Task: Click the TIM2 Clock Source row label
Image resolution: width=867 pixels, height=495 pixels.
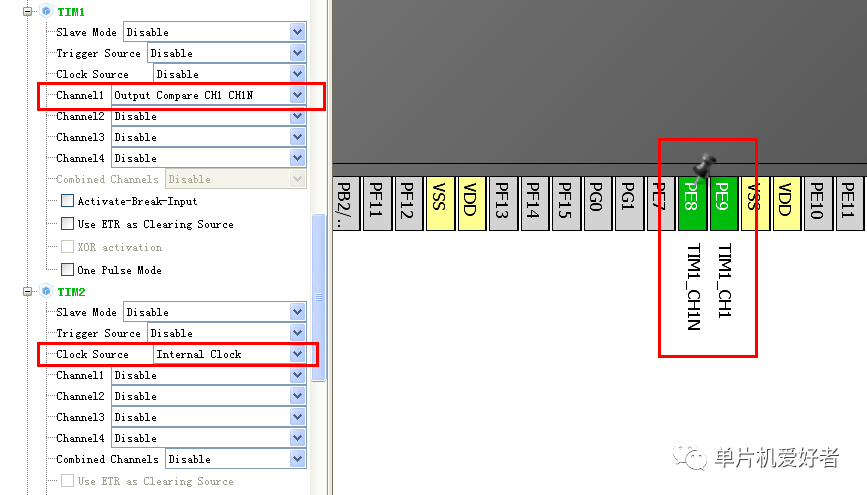Action: coord(92,354)
